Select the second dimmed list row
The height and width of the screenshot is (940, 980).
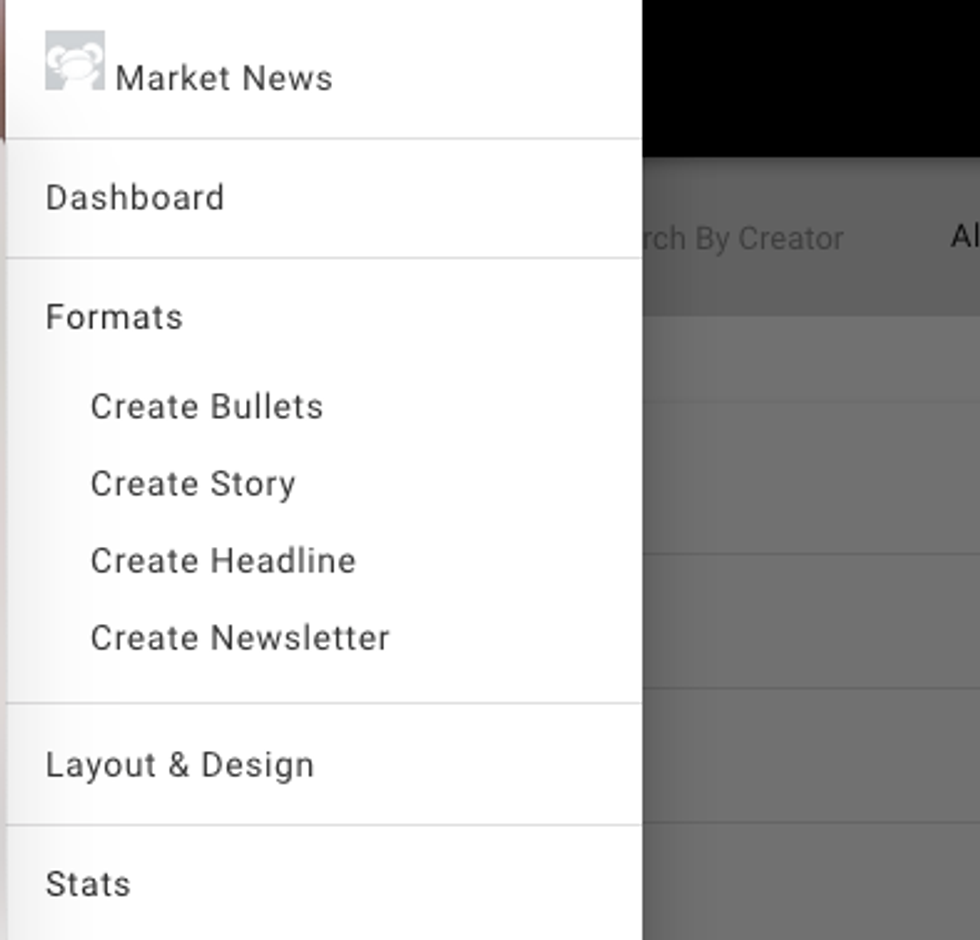click(x=810, y=478)
